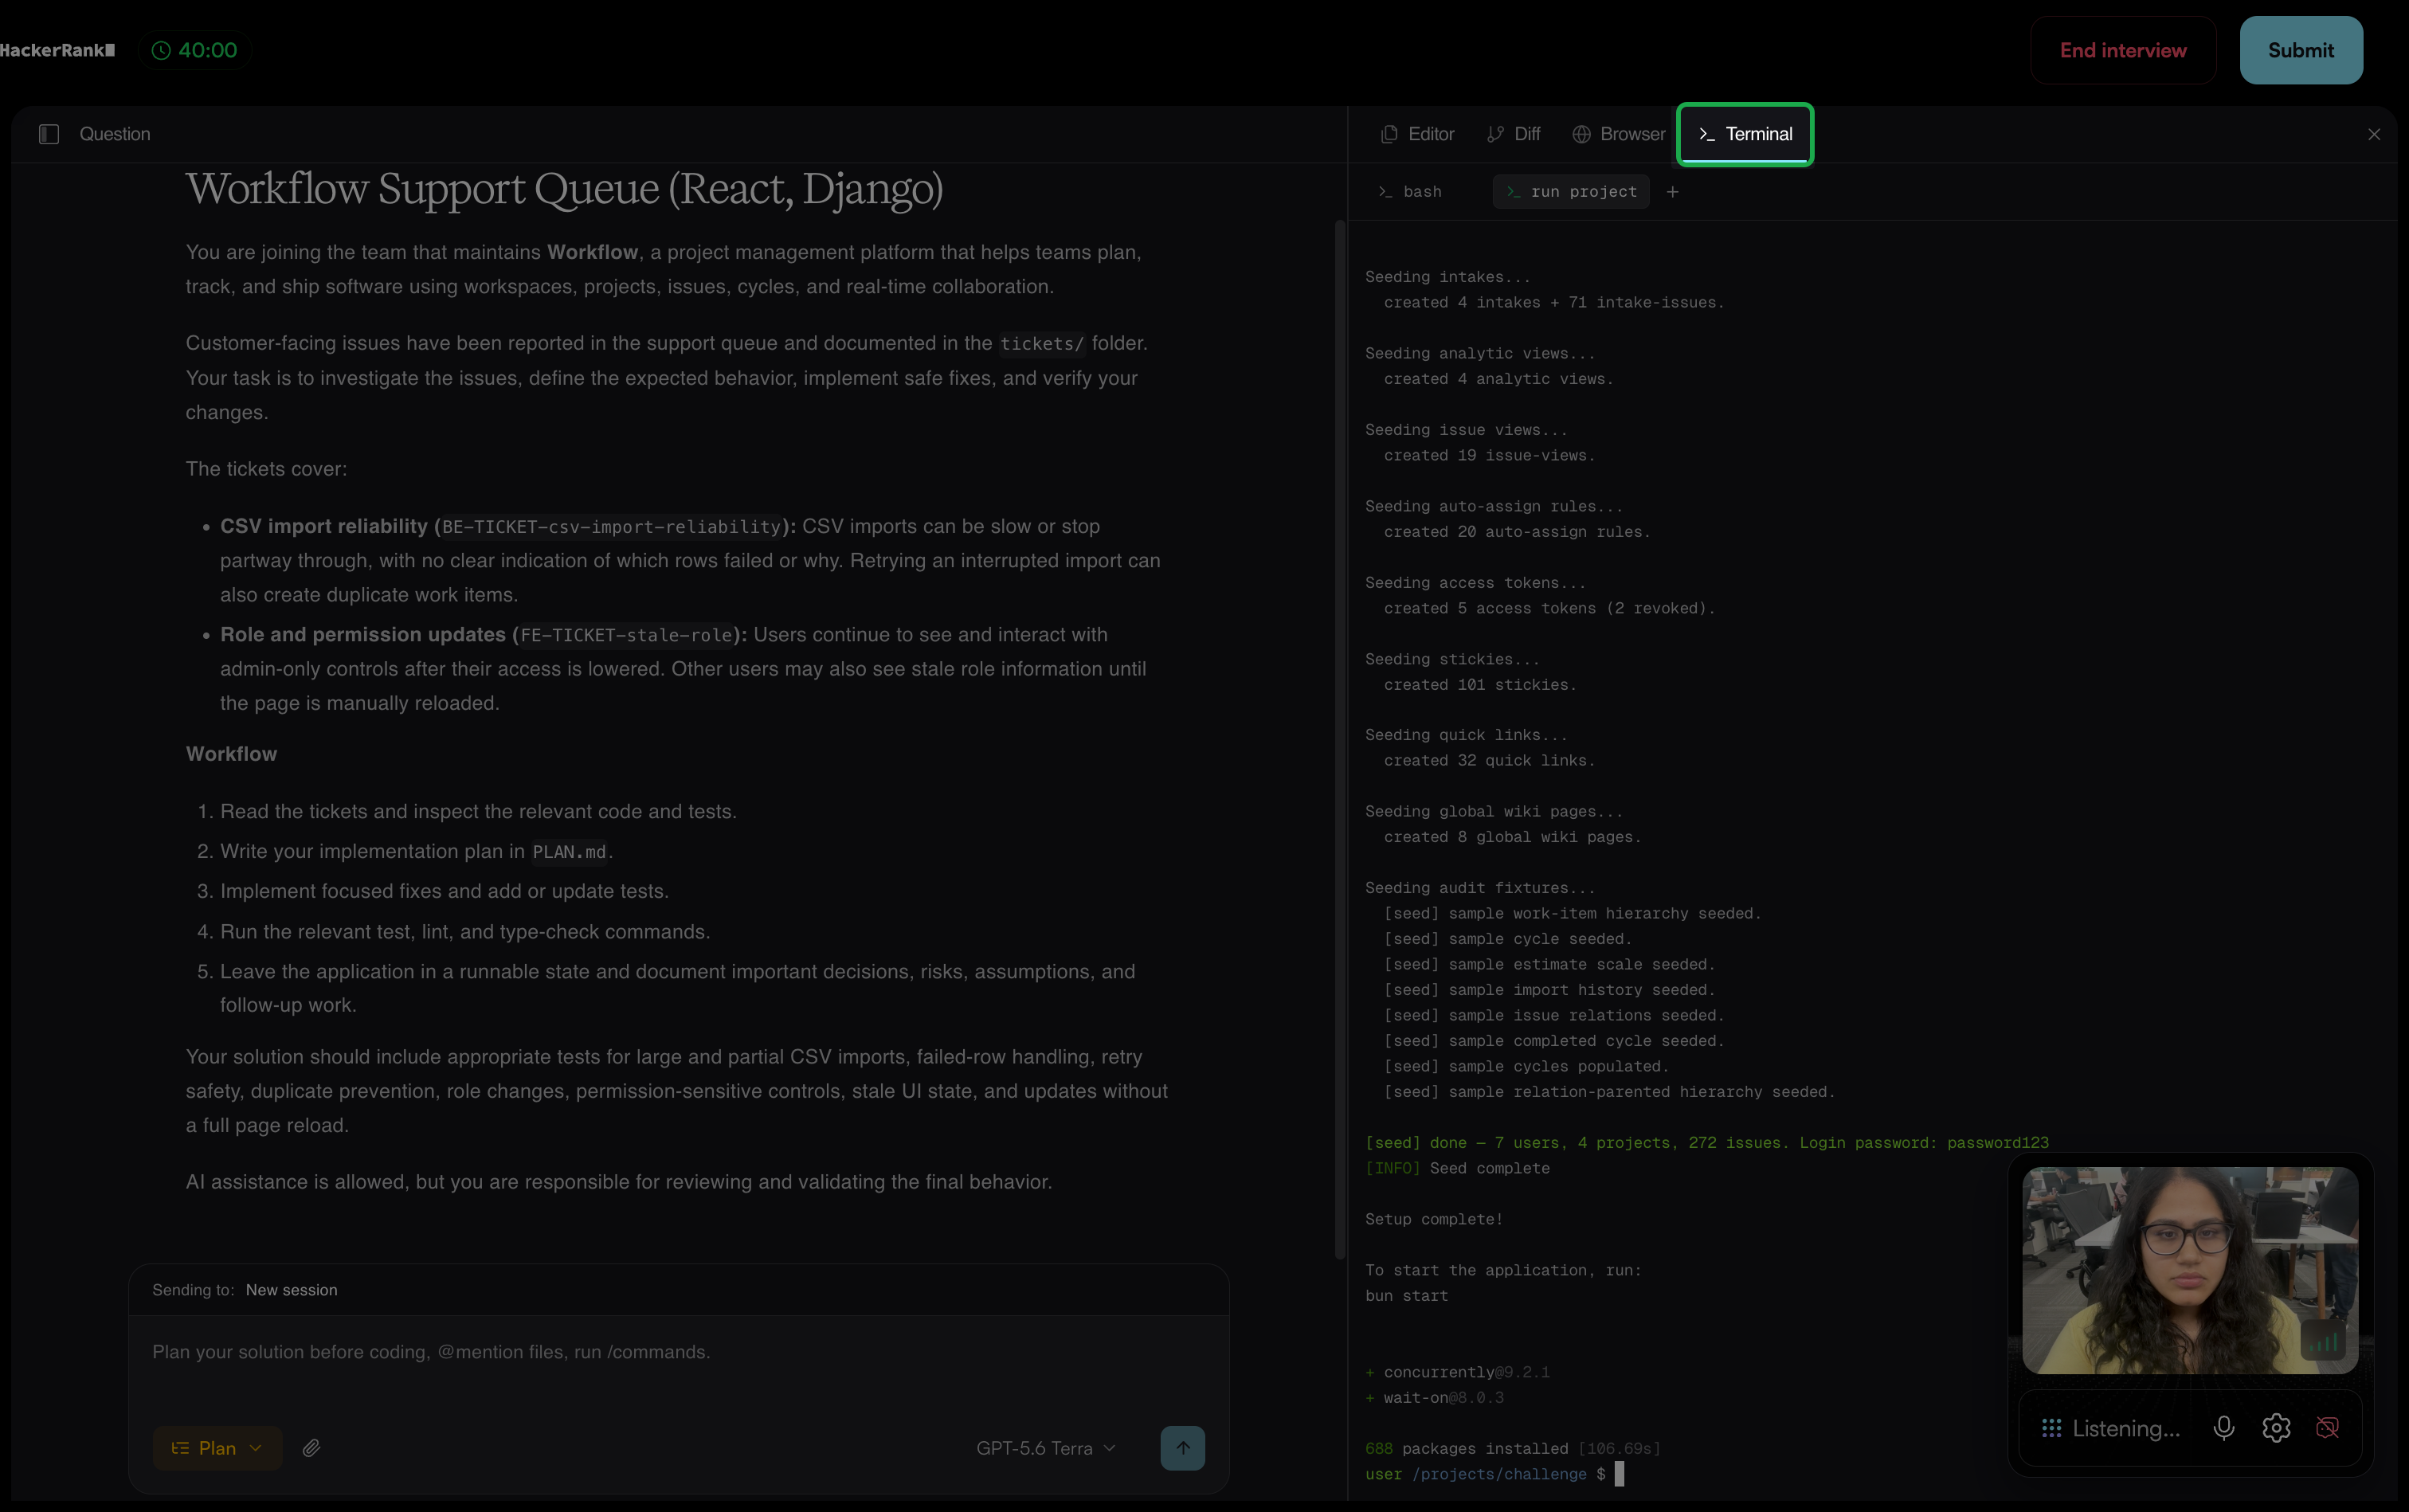2409x1512 pixels.
Task: Open the dotted grid menu beside Listening
Action: (2051, 1428)
